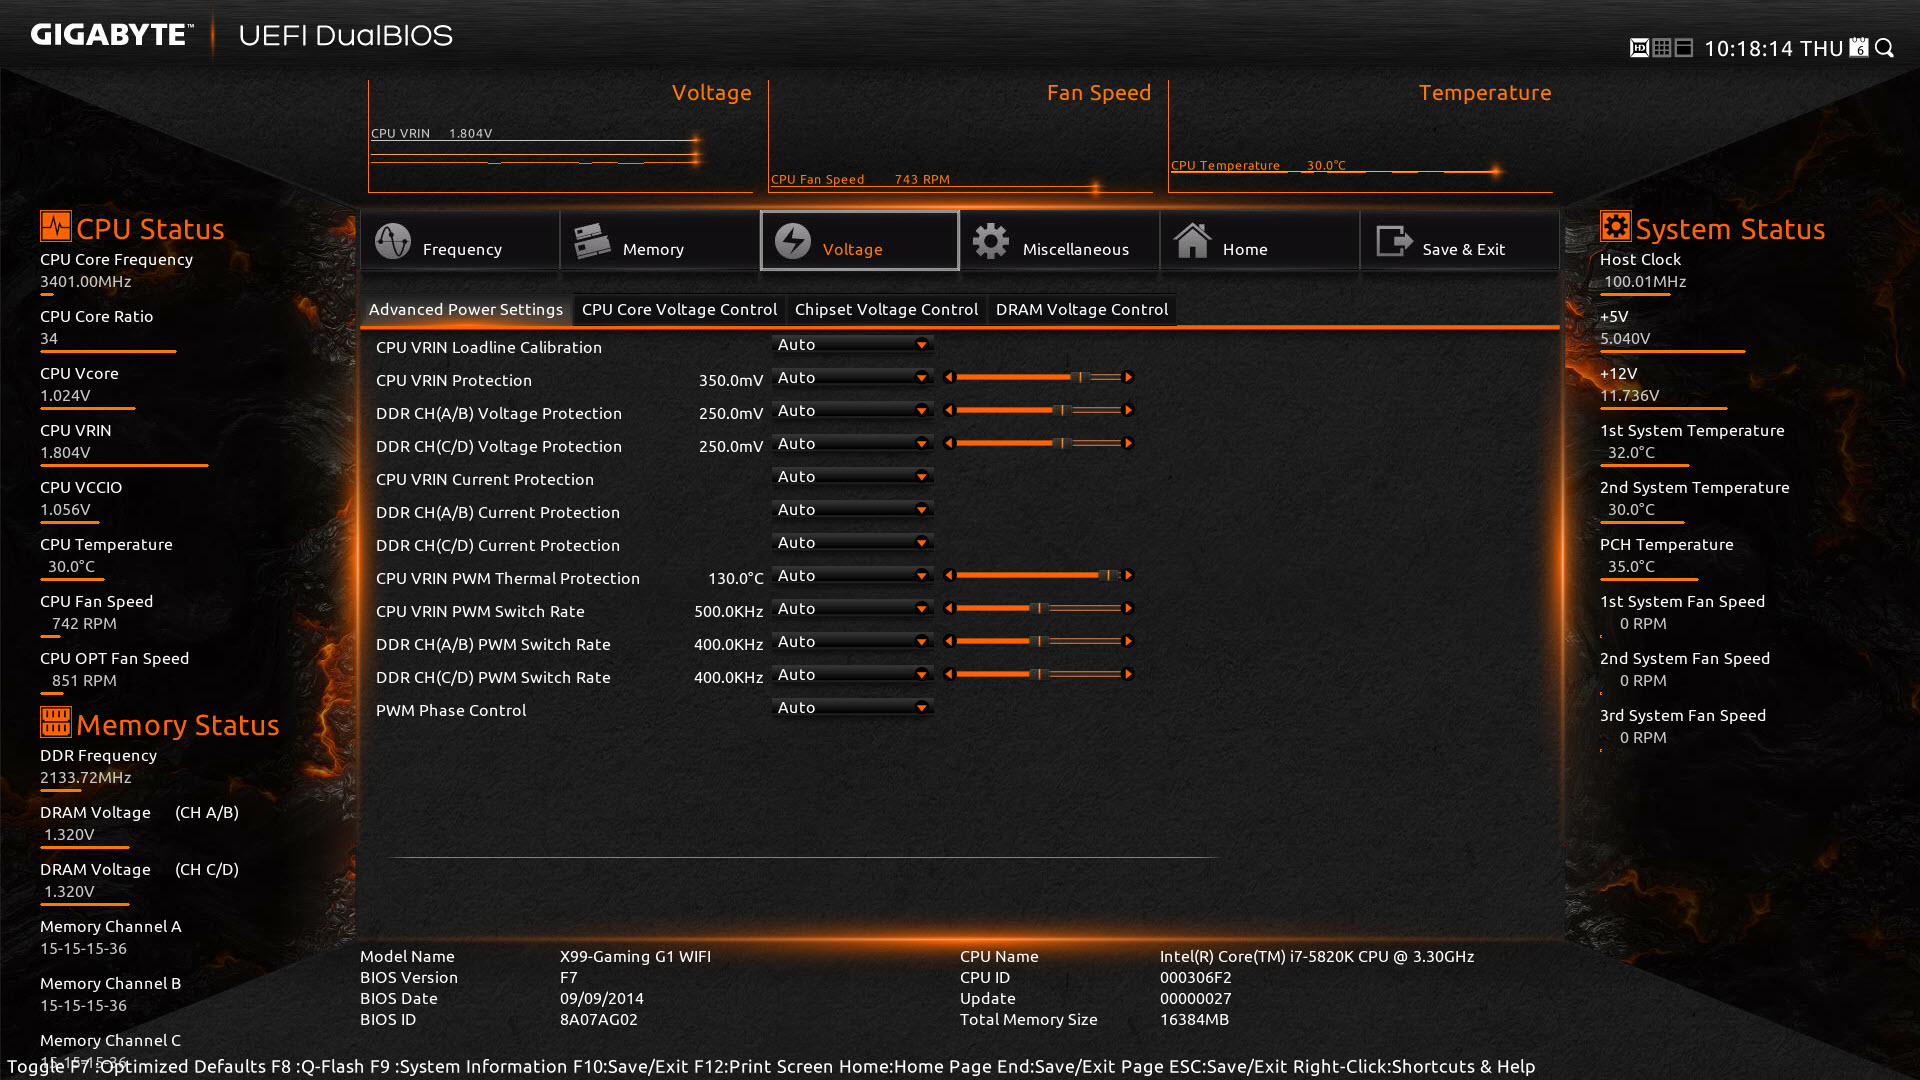Viewport: 1920px width, 1080px height.
Task: Switch to DRAM Voltage Control subtab
Action: point(1082,310)
